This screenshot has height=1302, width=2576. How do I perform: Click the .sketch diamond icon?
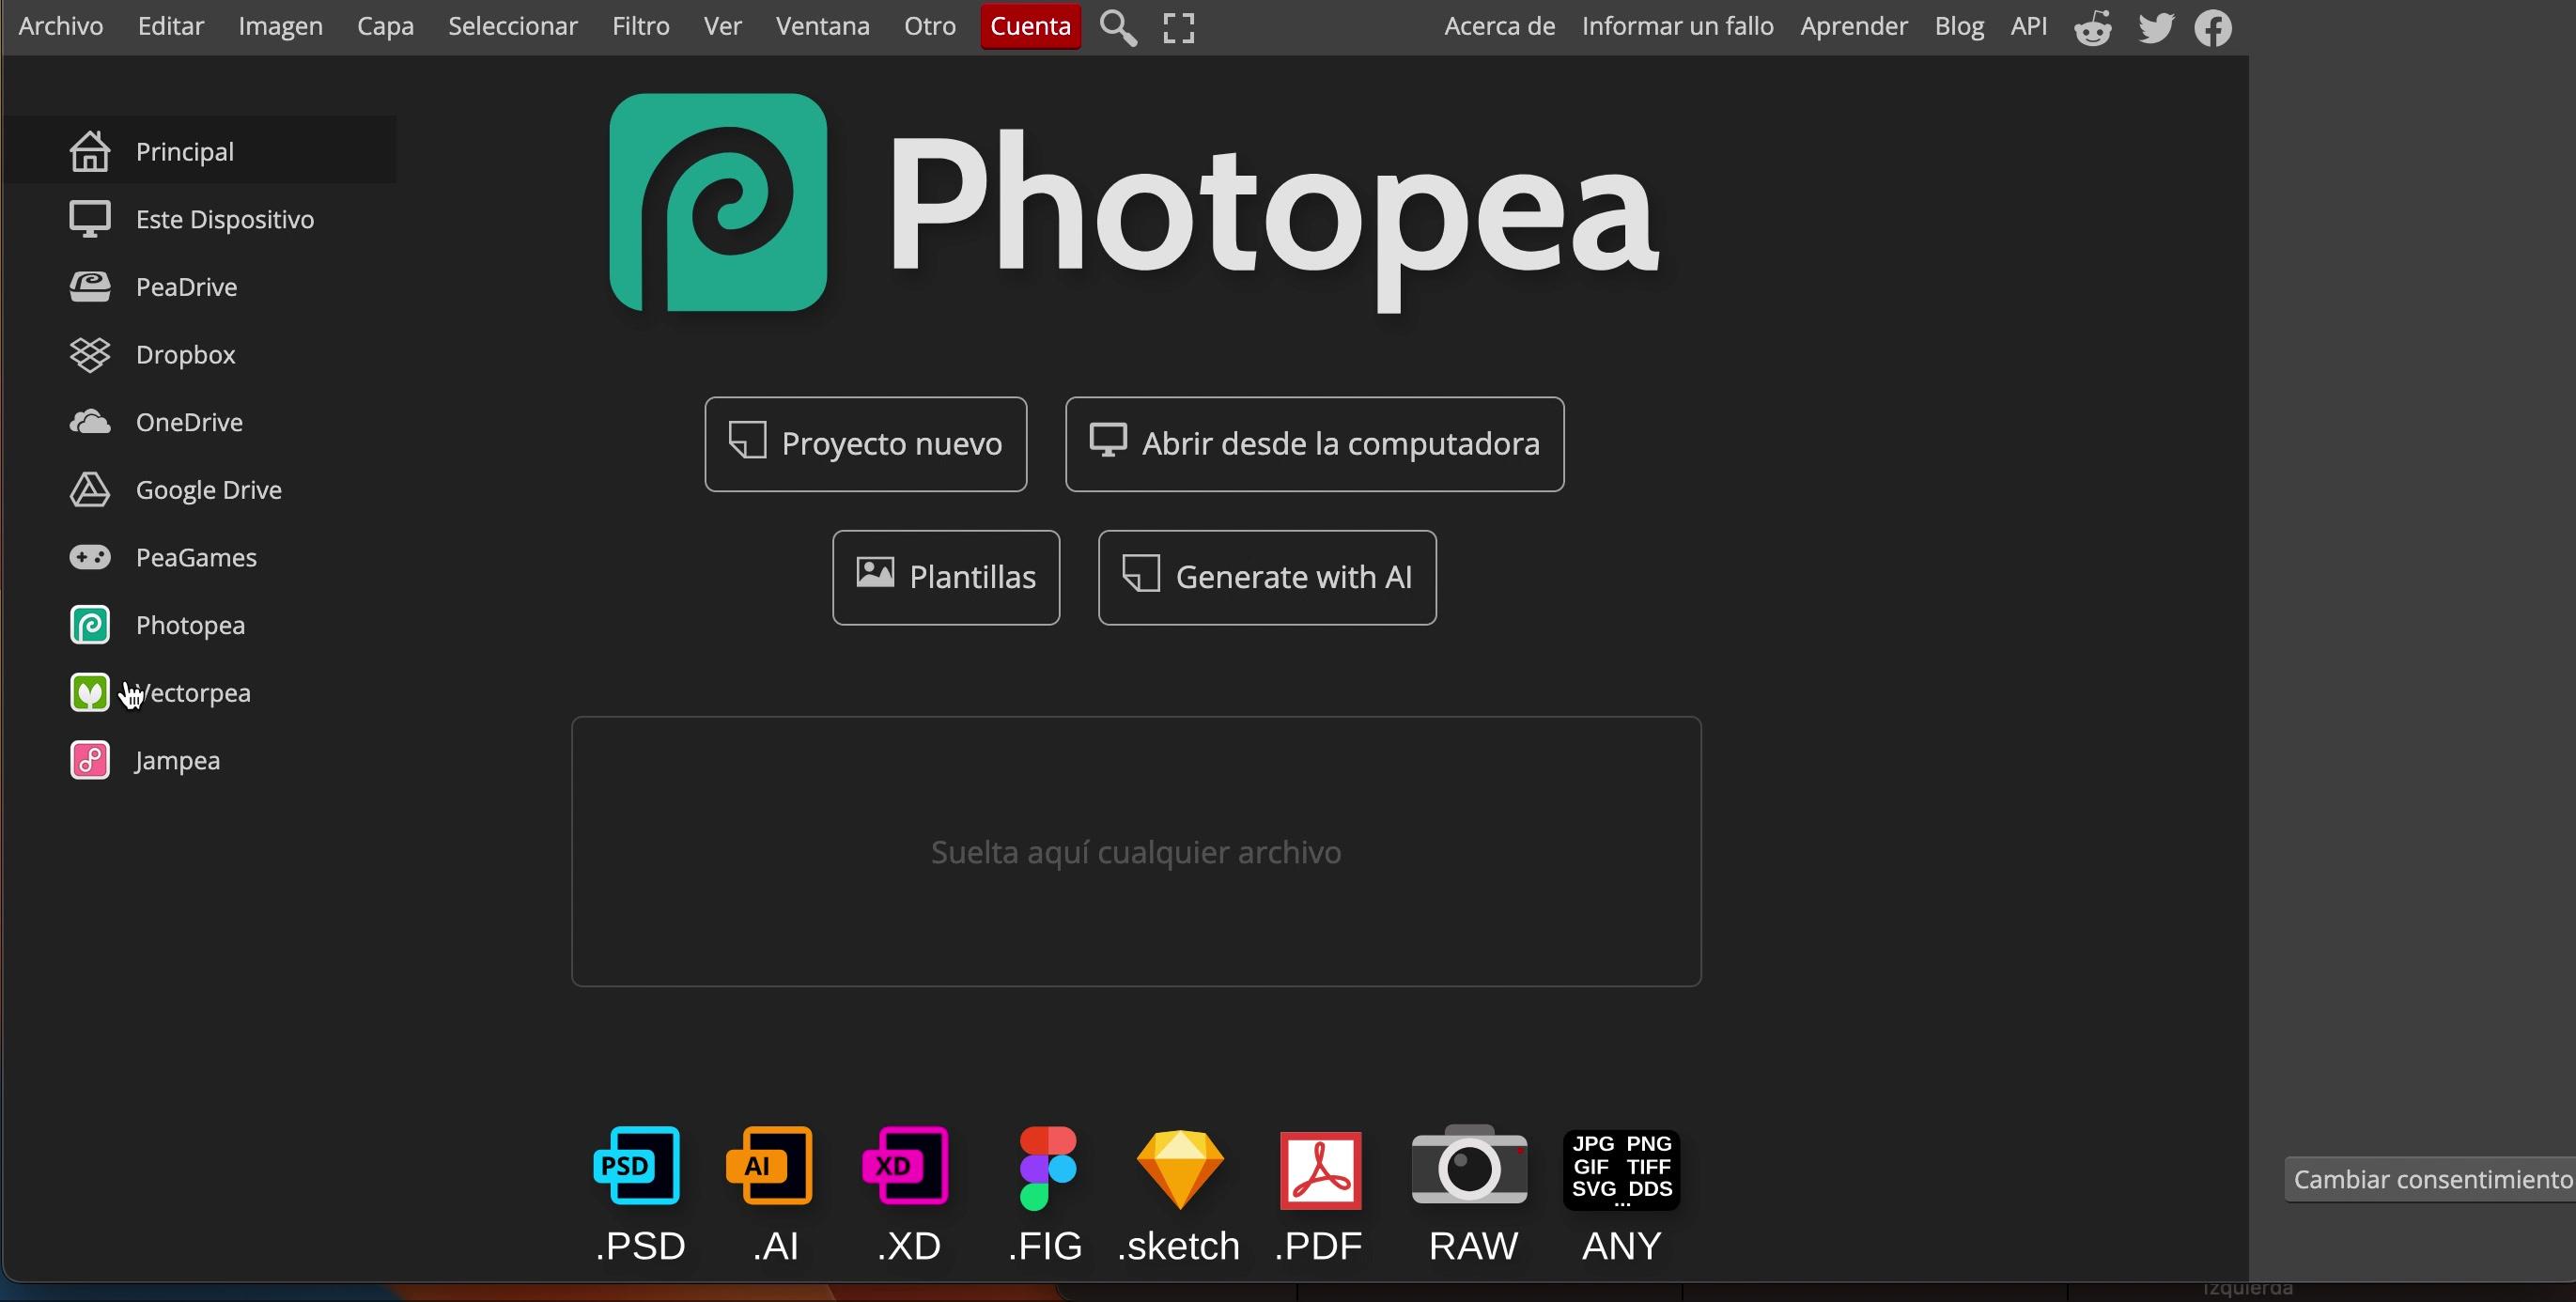pos(1180,1168)
